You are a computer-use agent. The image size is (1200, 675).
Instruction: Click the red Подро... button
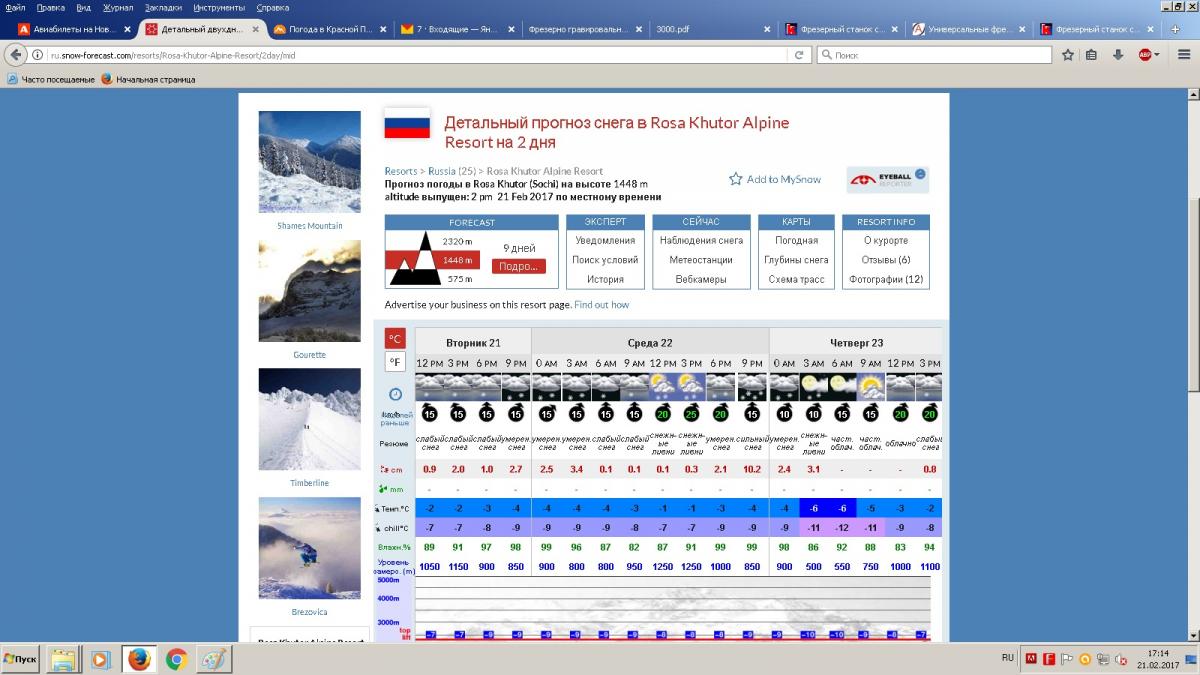point(519,266)
